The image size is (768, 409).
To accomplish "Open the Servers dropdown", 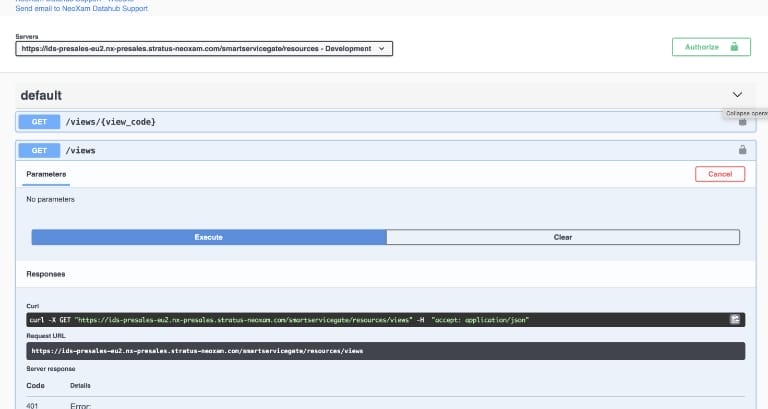I will (x=204, y=48).
